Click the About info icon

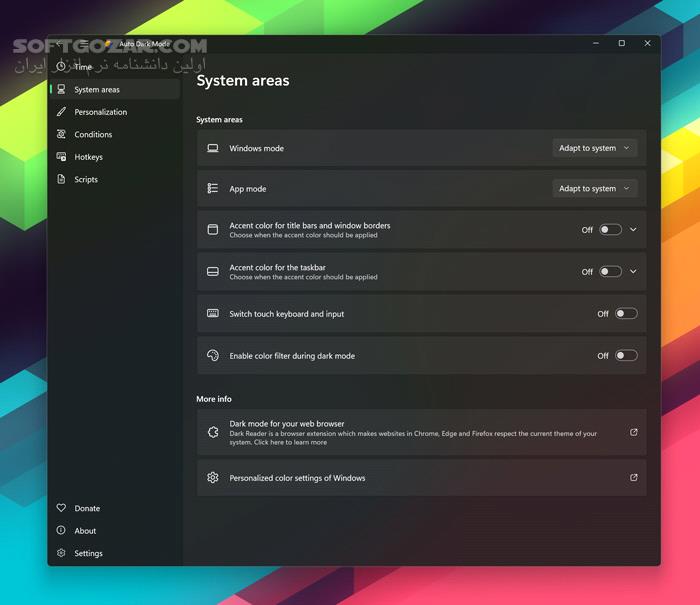(x=61, y=530)
